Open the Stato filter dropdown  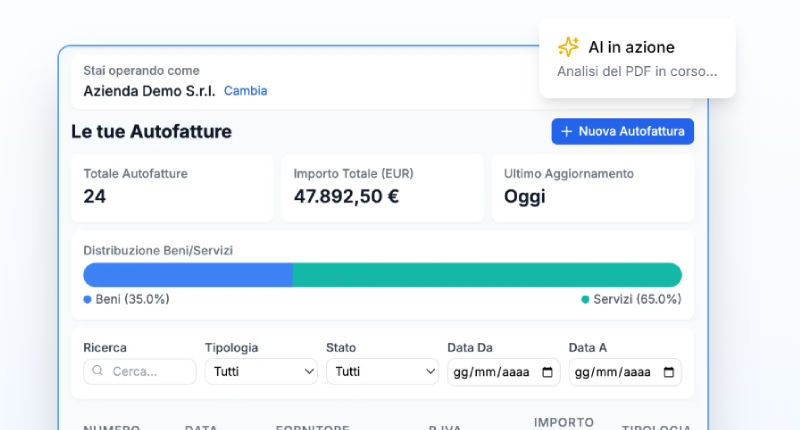click(382, 371)
